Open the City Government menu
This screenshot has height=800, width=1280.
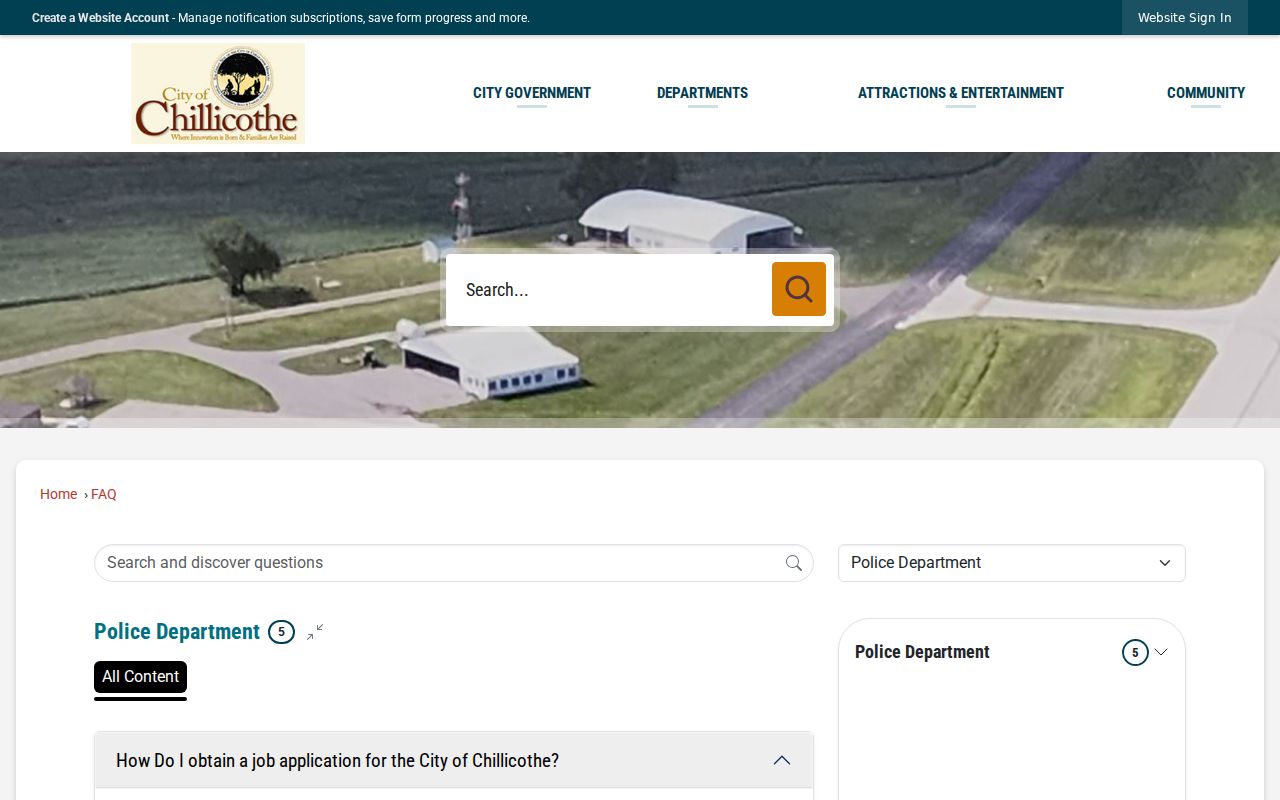click(x=532, y=93)
